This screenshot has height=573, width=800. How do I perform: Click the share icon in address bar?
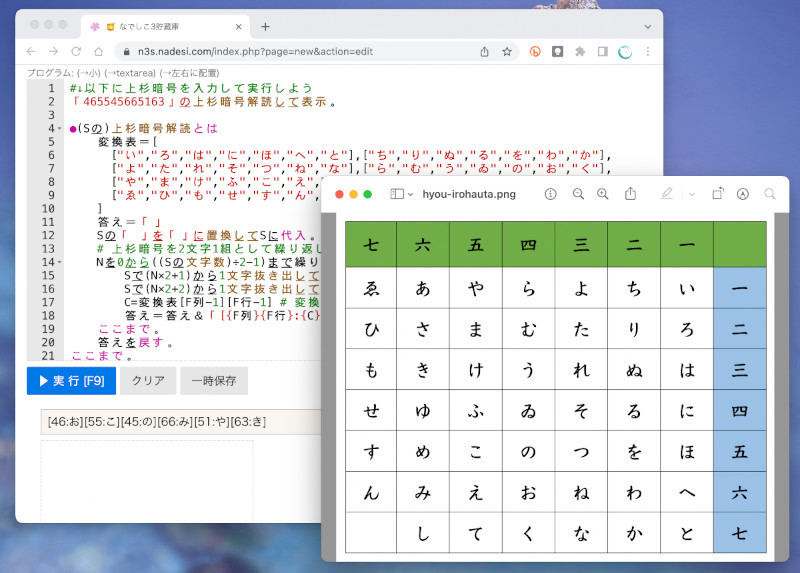point(484,52)
